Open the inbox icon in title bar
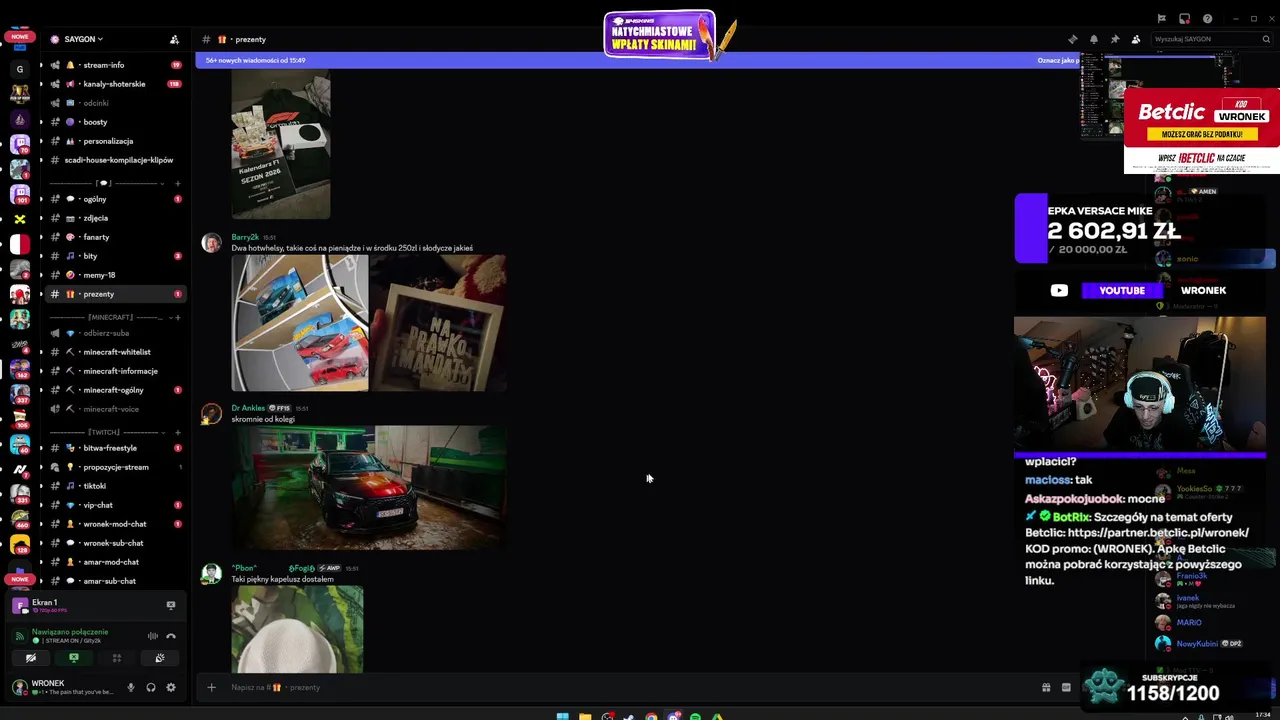This screenshot has width=1280, height=720. point(1184,18)
